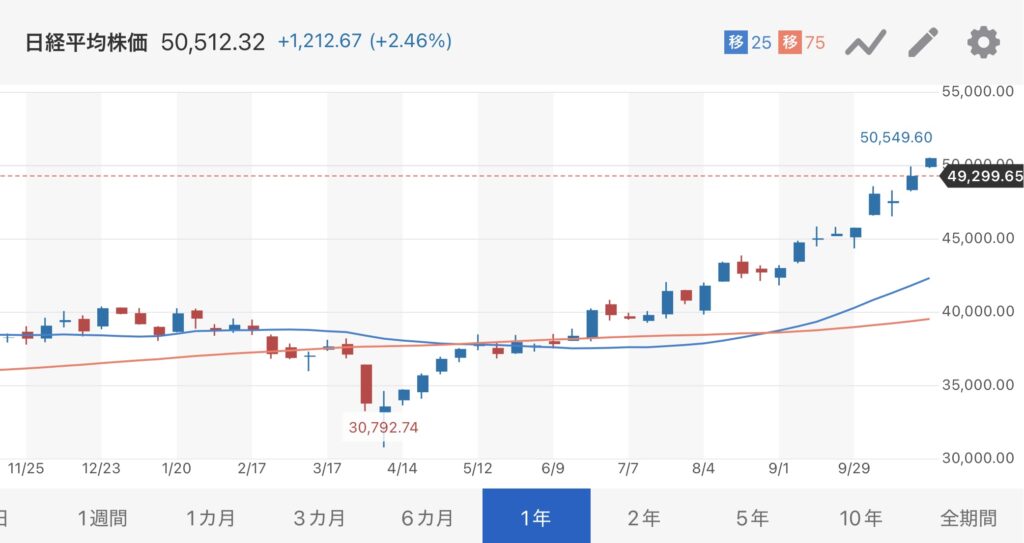Tap the 30,792.74 low price label
The width and height of the screenshot is (1024, 543).
click(383, 427)
